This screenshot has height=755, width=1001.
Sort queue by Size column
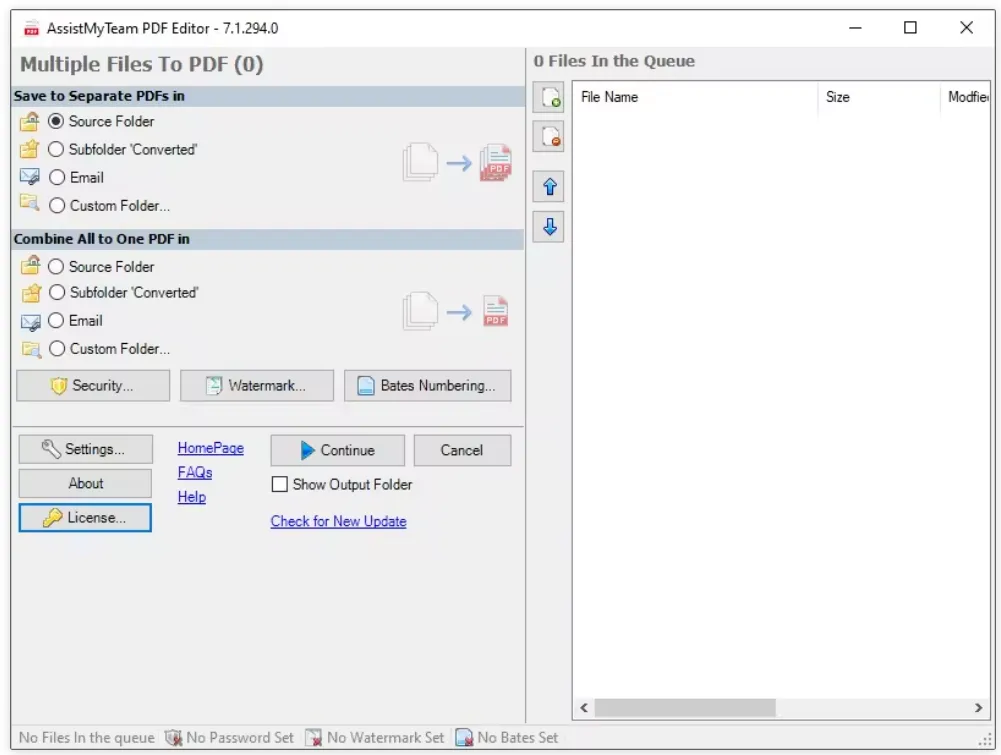tap(878, 97)
